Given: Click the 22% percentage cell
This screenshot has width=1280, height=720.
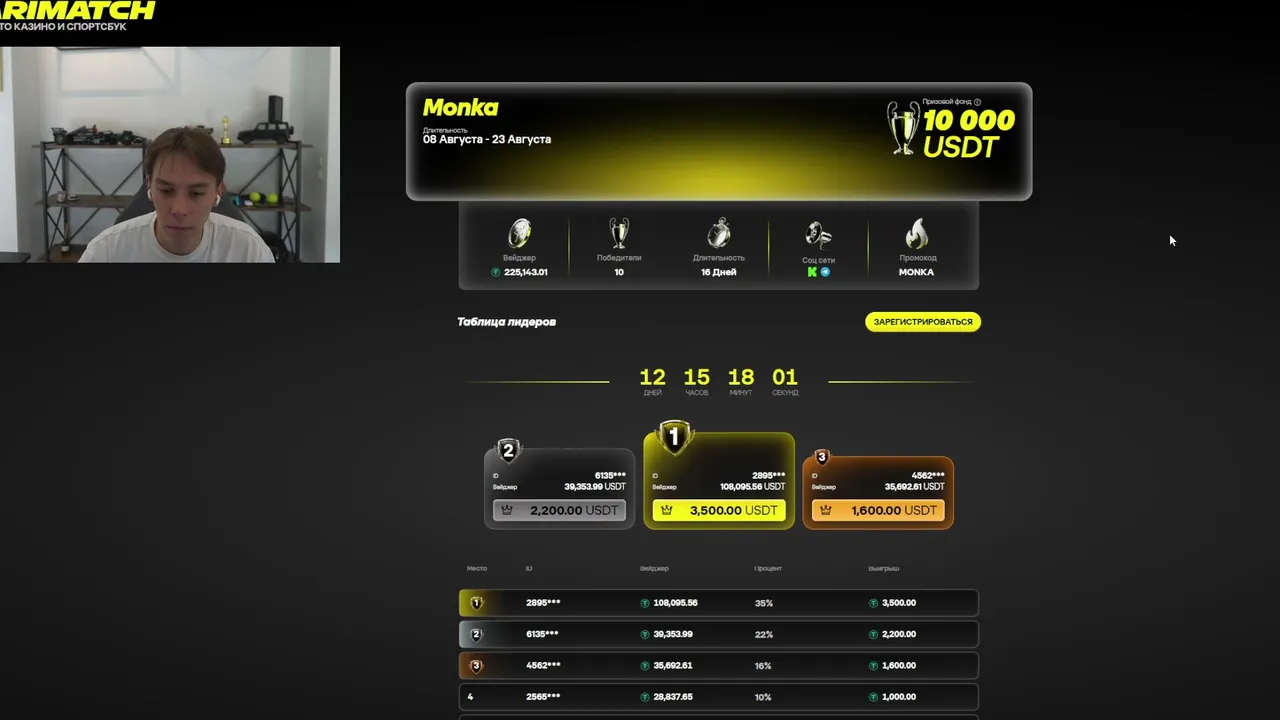Looking at the screenshot, I should [764, 634].
